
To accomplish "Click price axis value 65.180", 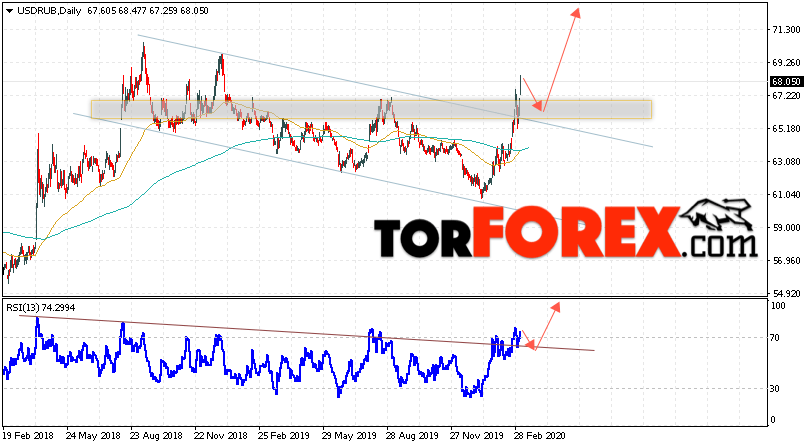I will (x=786, y=129).
